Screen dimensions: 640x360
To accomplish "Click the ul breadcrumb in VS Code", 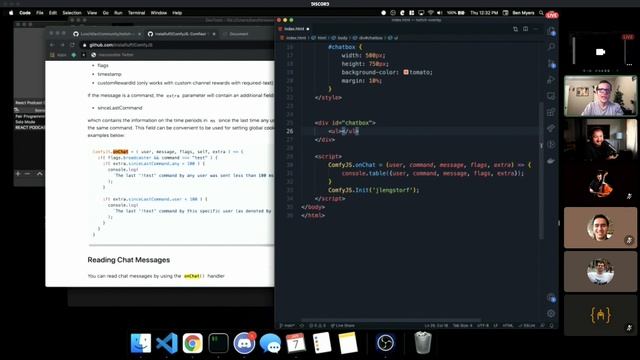I will pyautogui.click(x=393, y=38).
